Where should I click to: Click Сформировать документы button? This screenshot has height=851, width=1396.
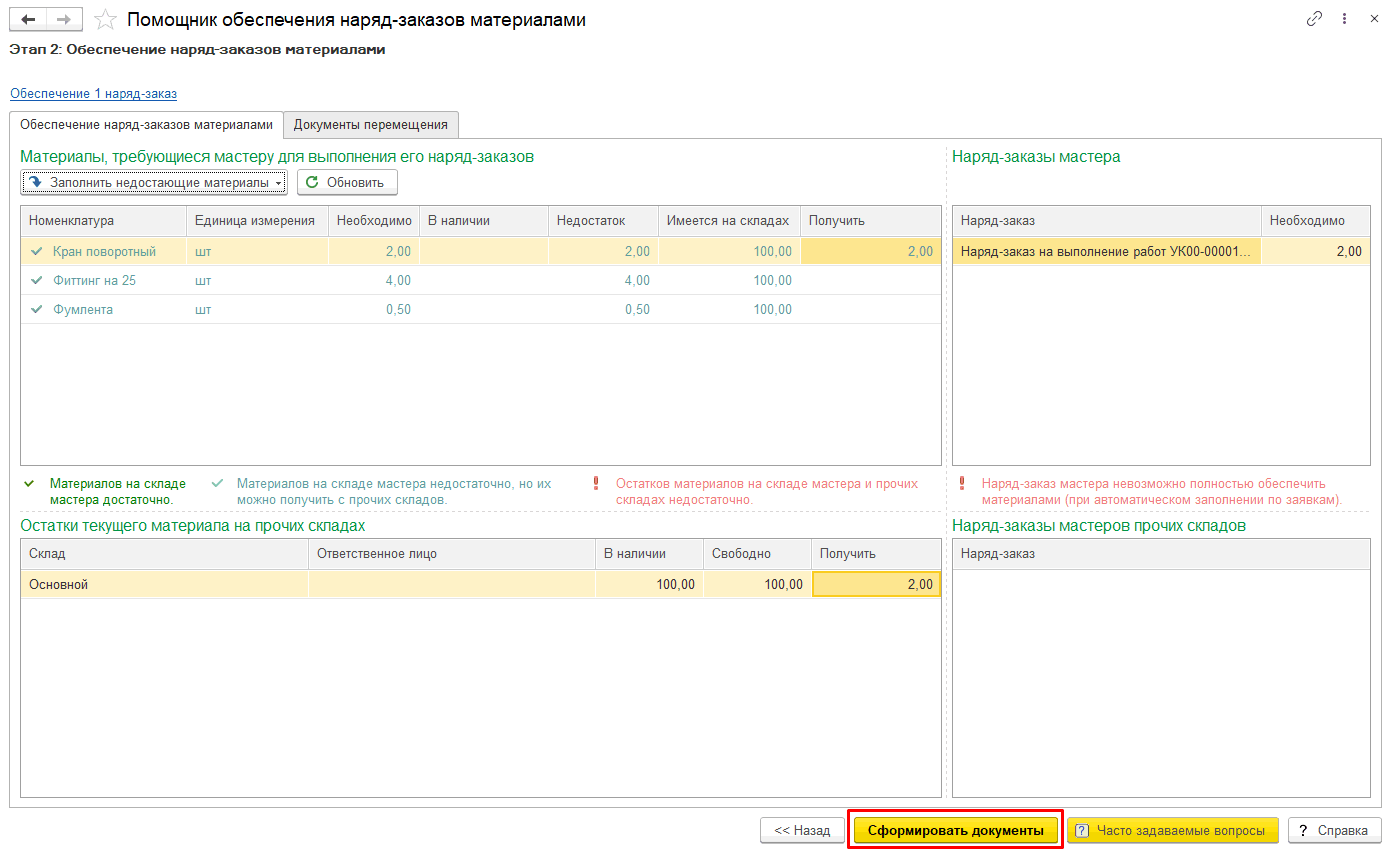pyautogui.click(x=955, y=830)
